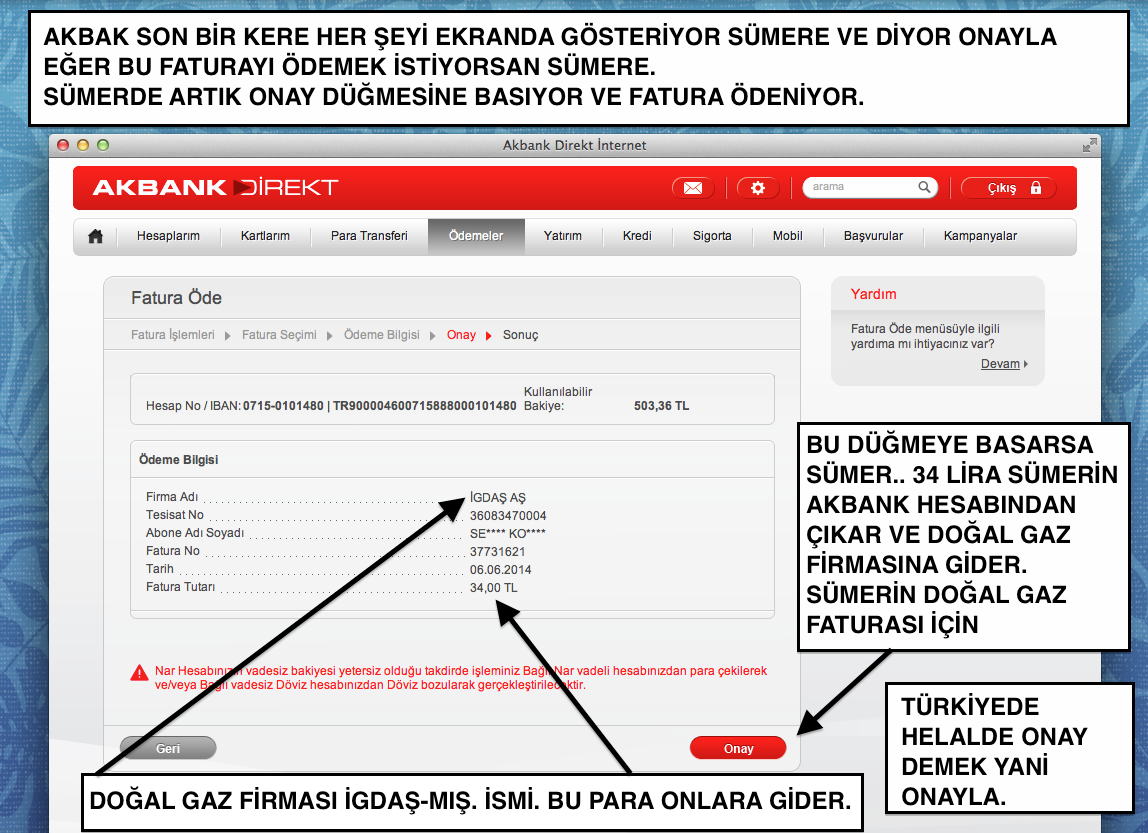The height and width of the screenshot is (833, 1148).
Task: Click the Onay breadcrumb step
Action: click(x=461, y=335)
